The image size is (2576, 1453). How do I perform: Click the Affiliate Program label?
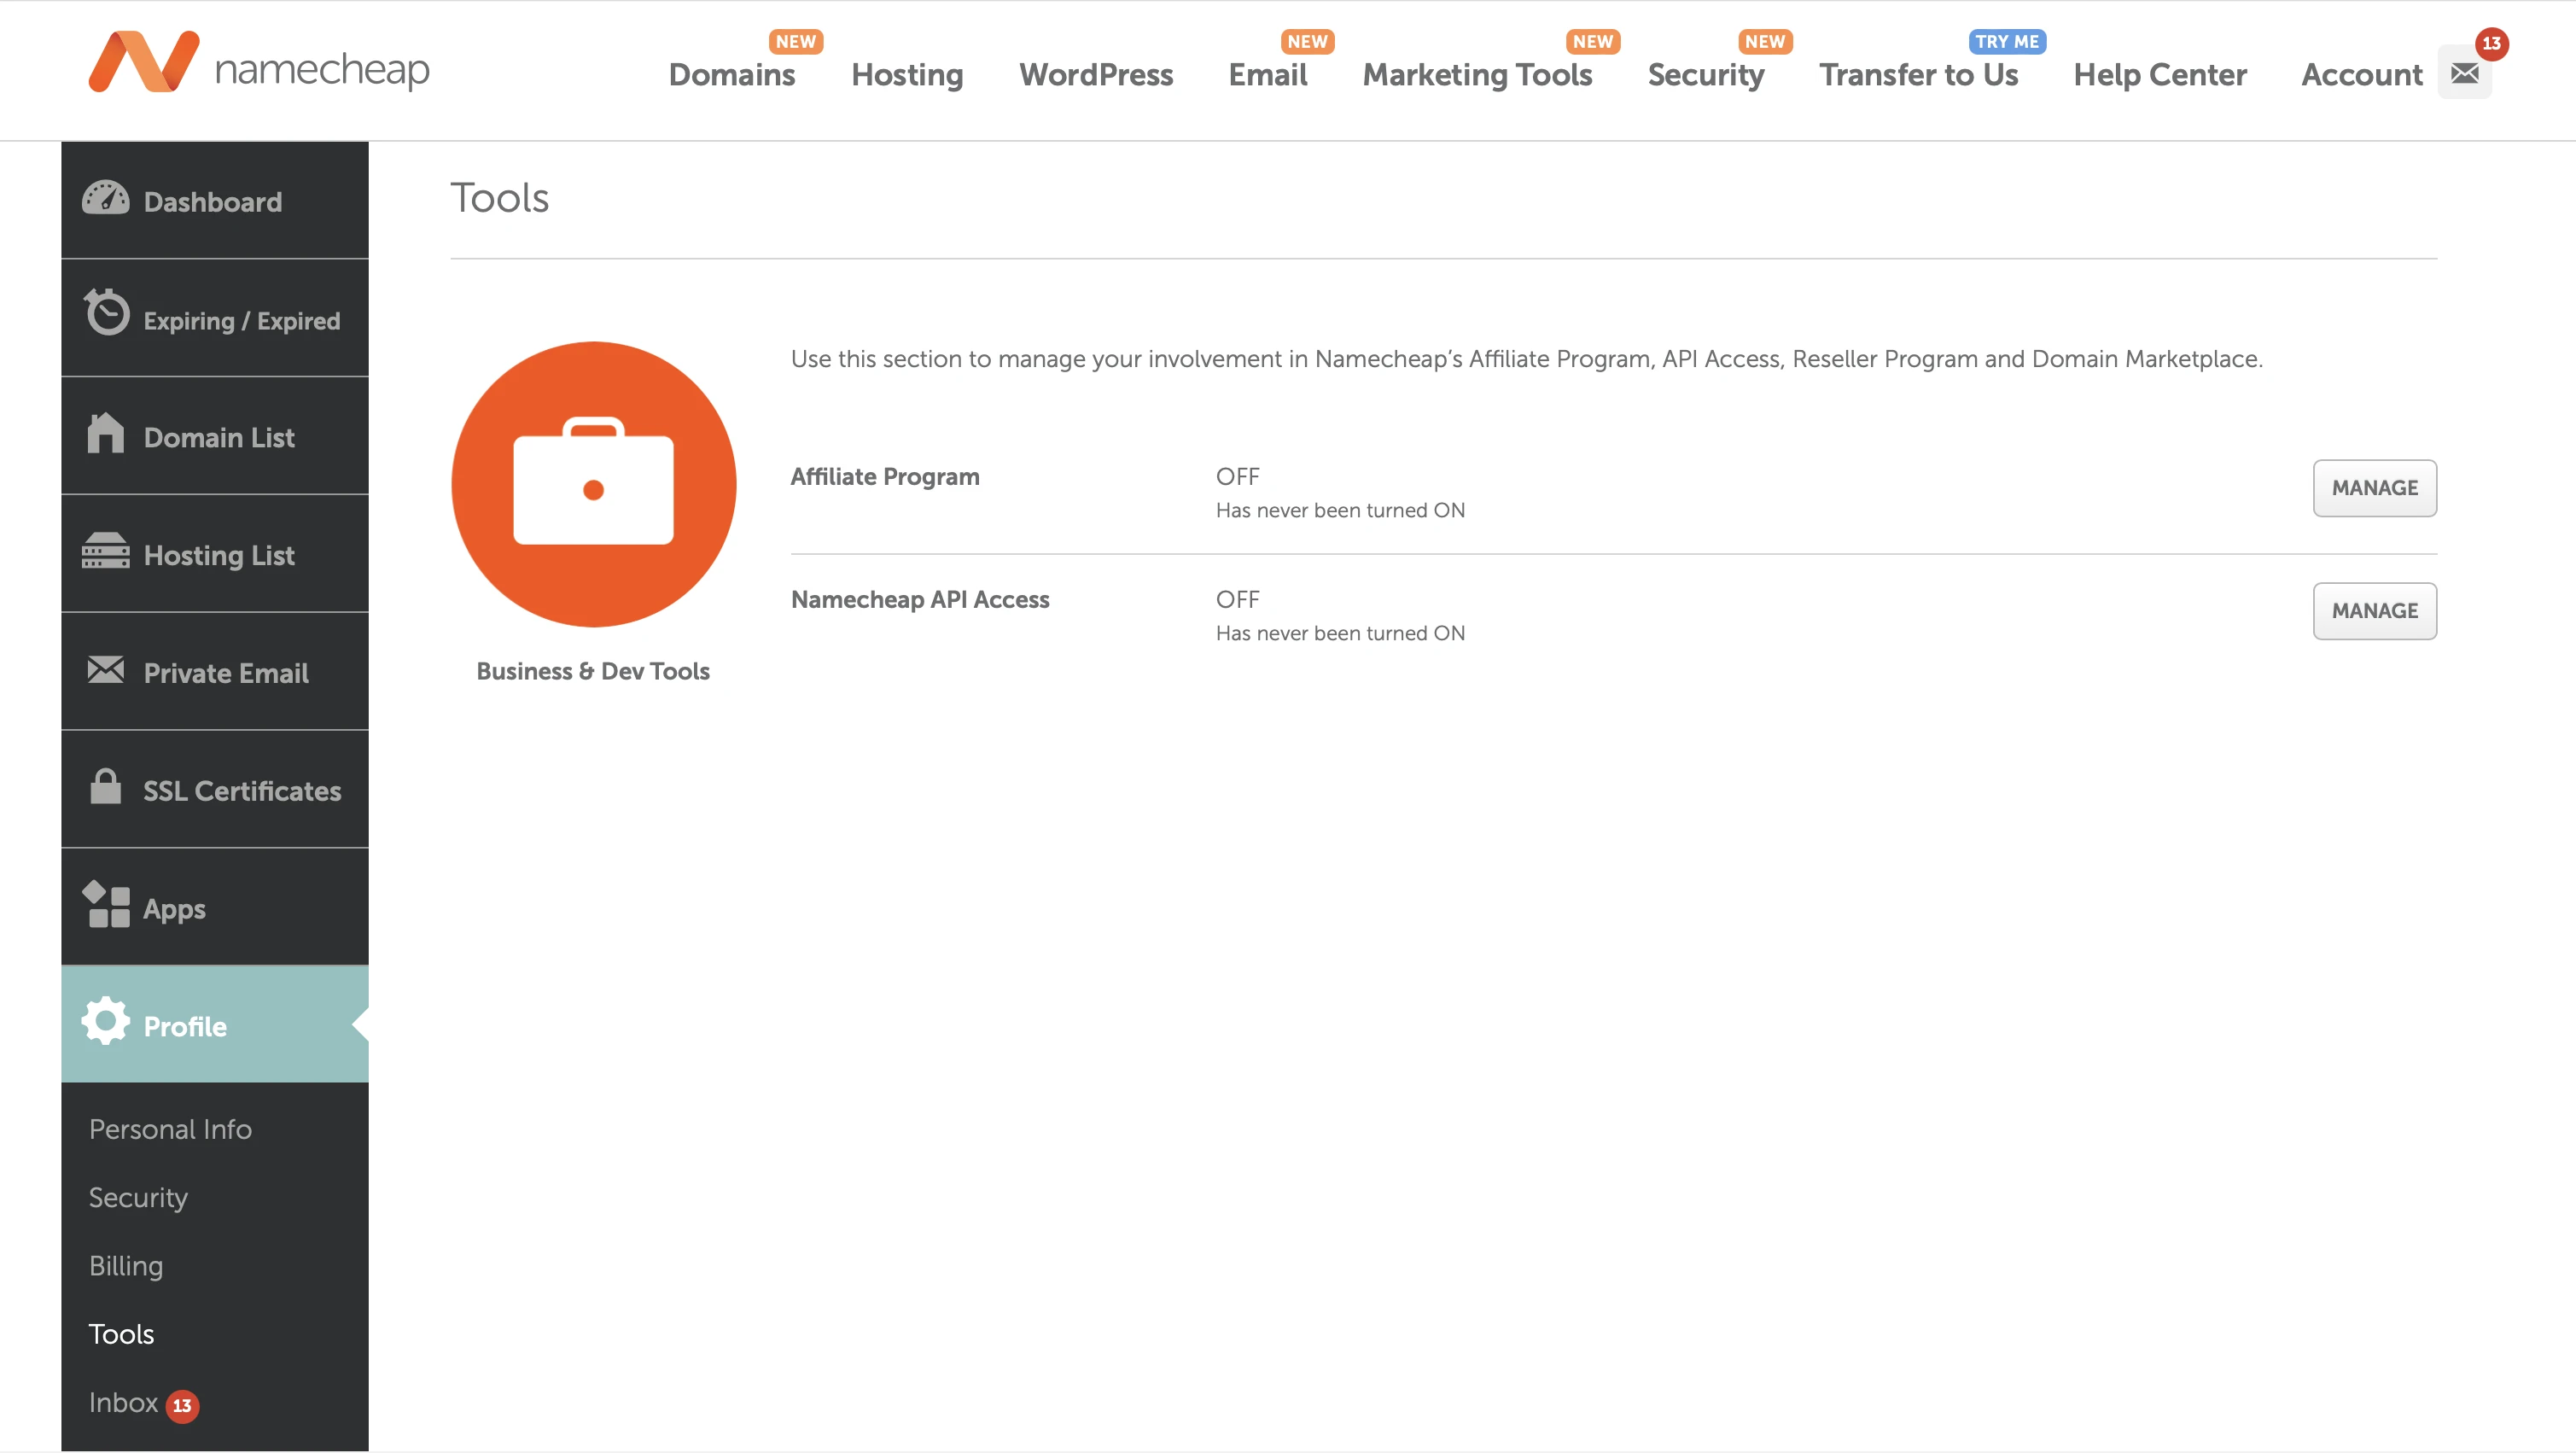pos(885,477)
